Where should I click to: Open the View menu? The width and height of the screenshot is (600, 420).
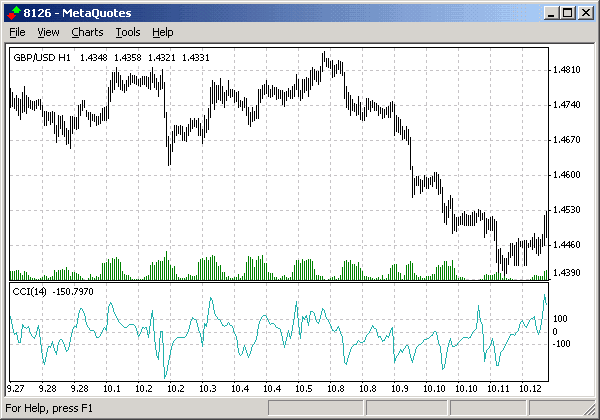[48, 33]
